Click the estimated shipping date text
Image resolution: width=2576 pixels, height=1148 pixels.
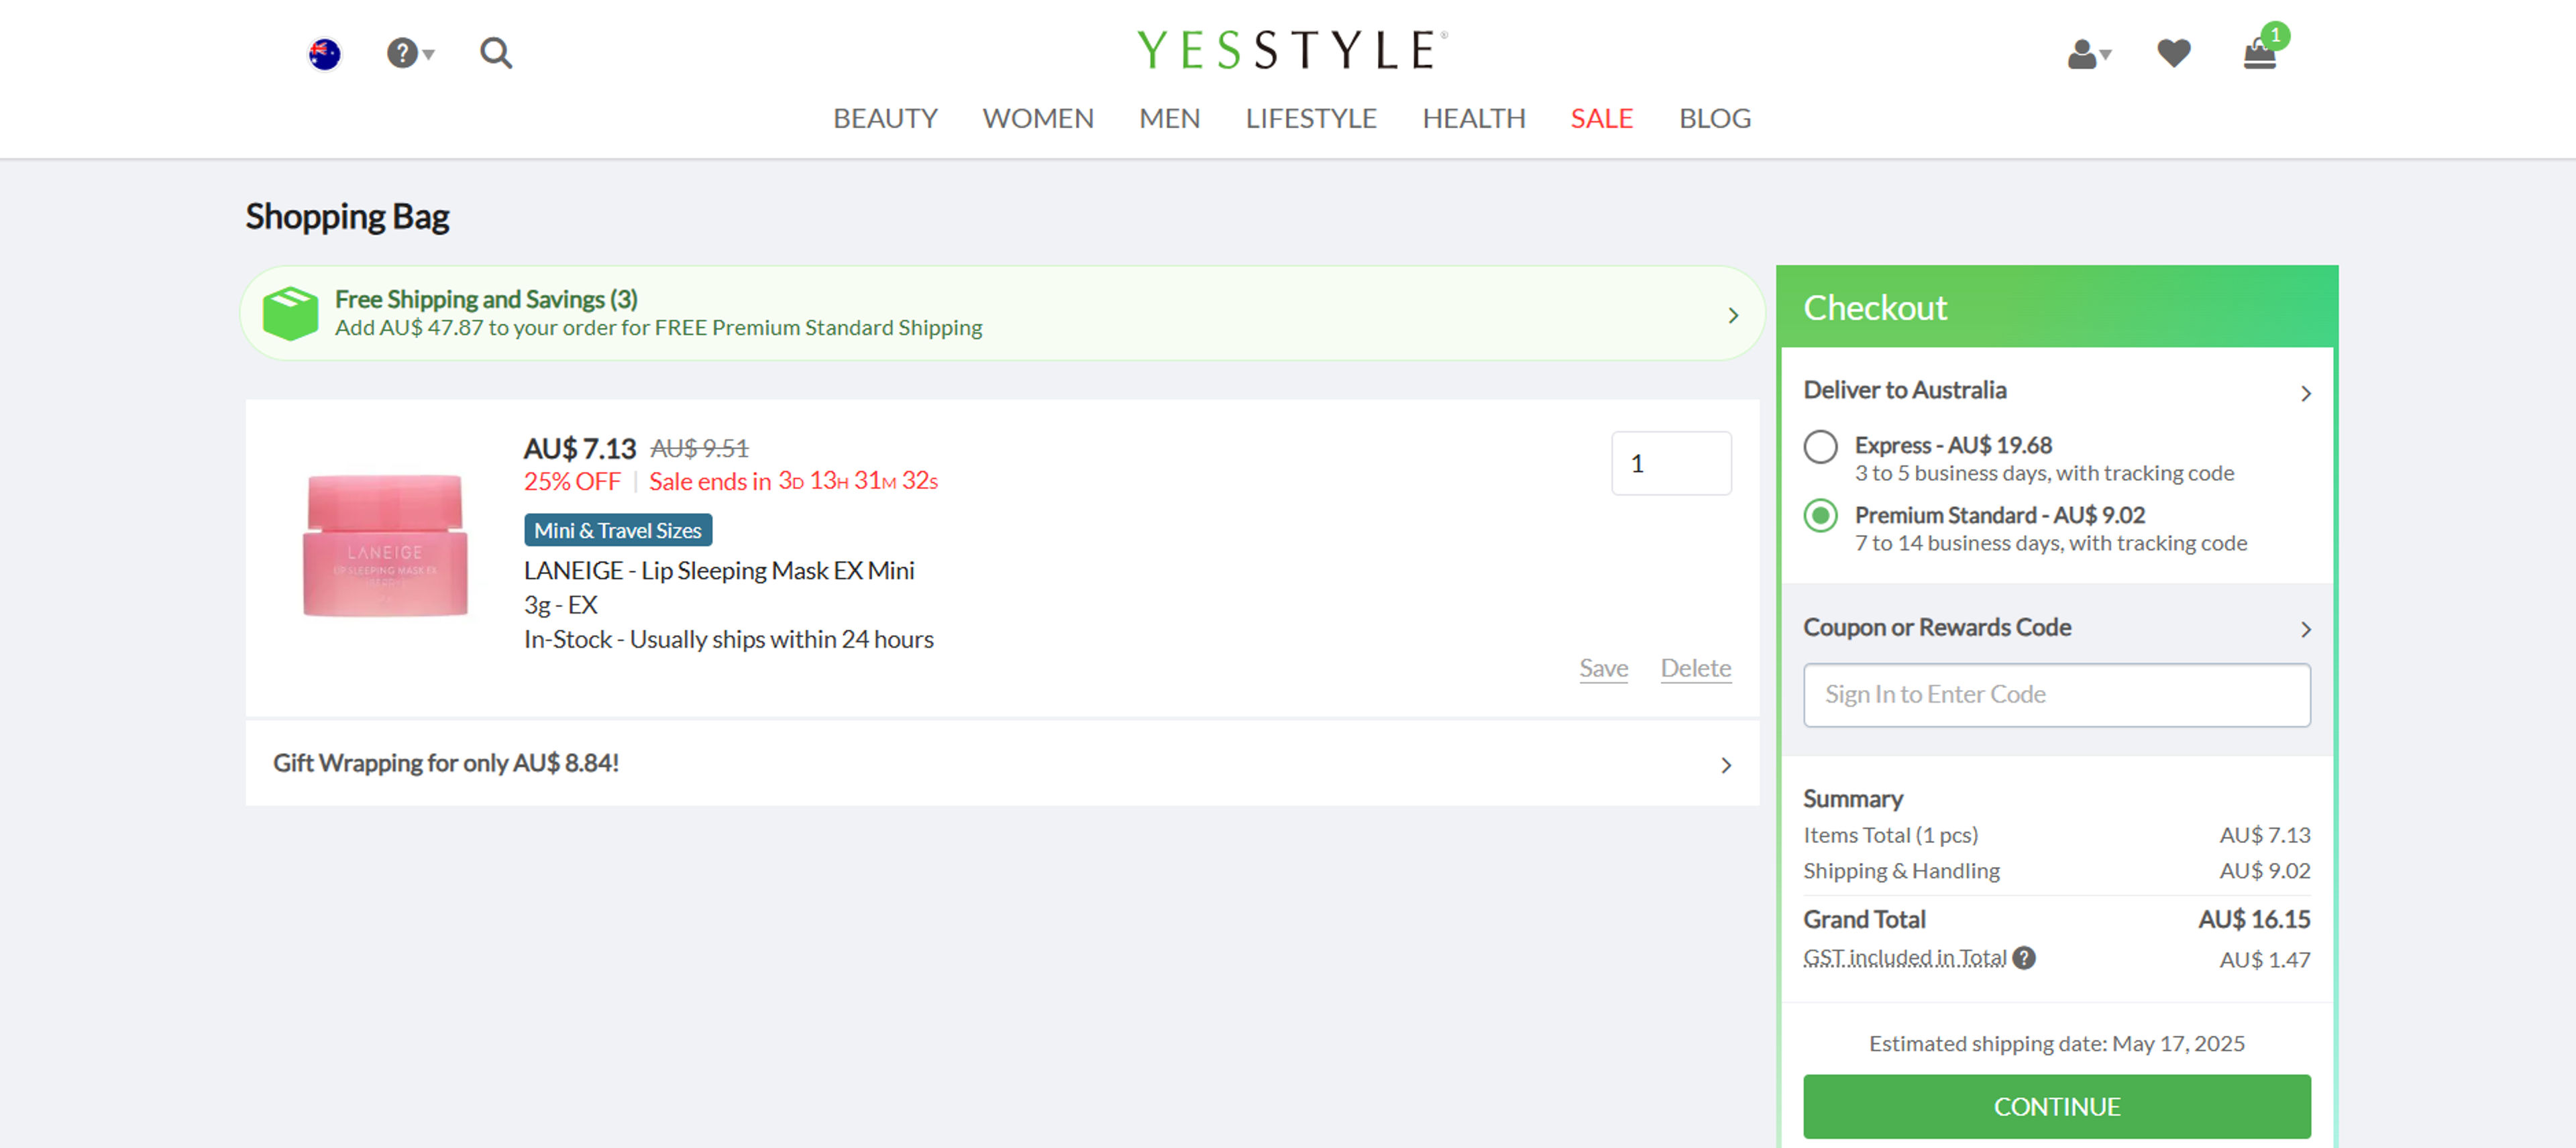(x=2056, y=1043)
